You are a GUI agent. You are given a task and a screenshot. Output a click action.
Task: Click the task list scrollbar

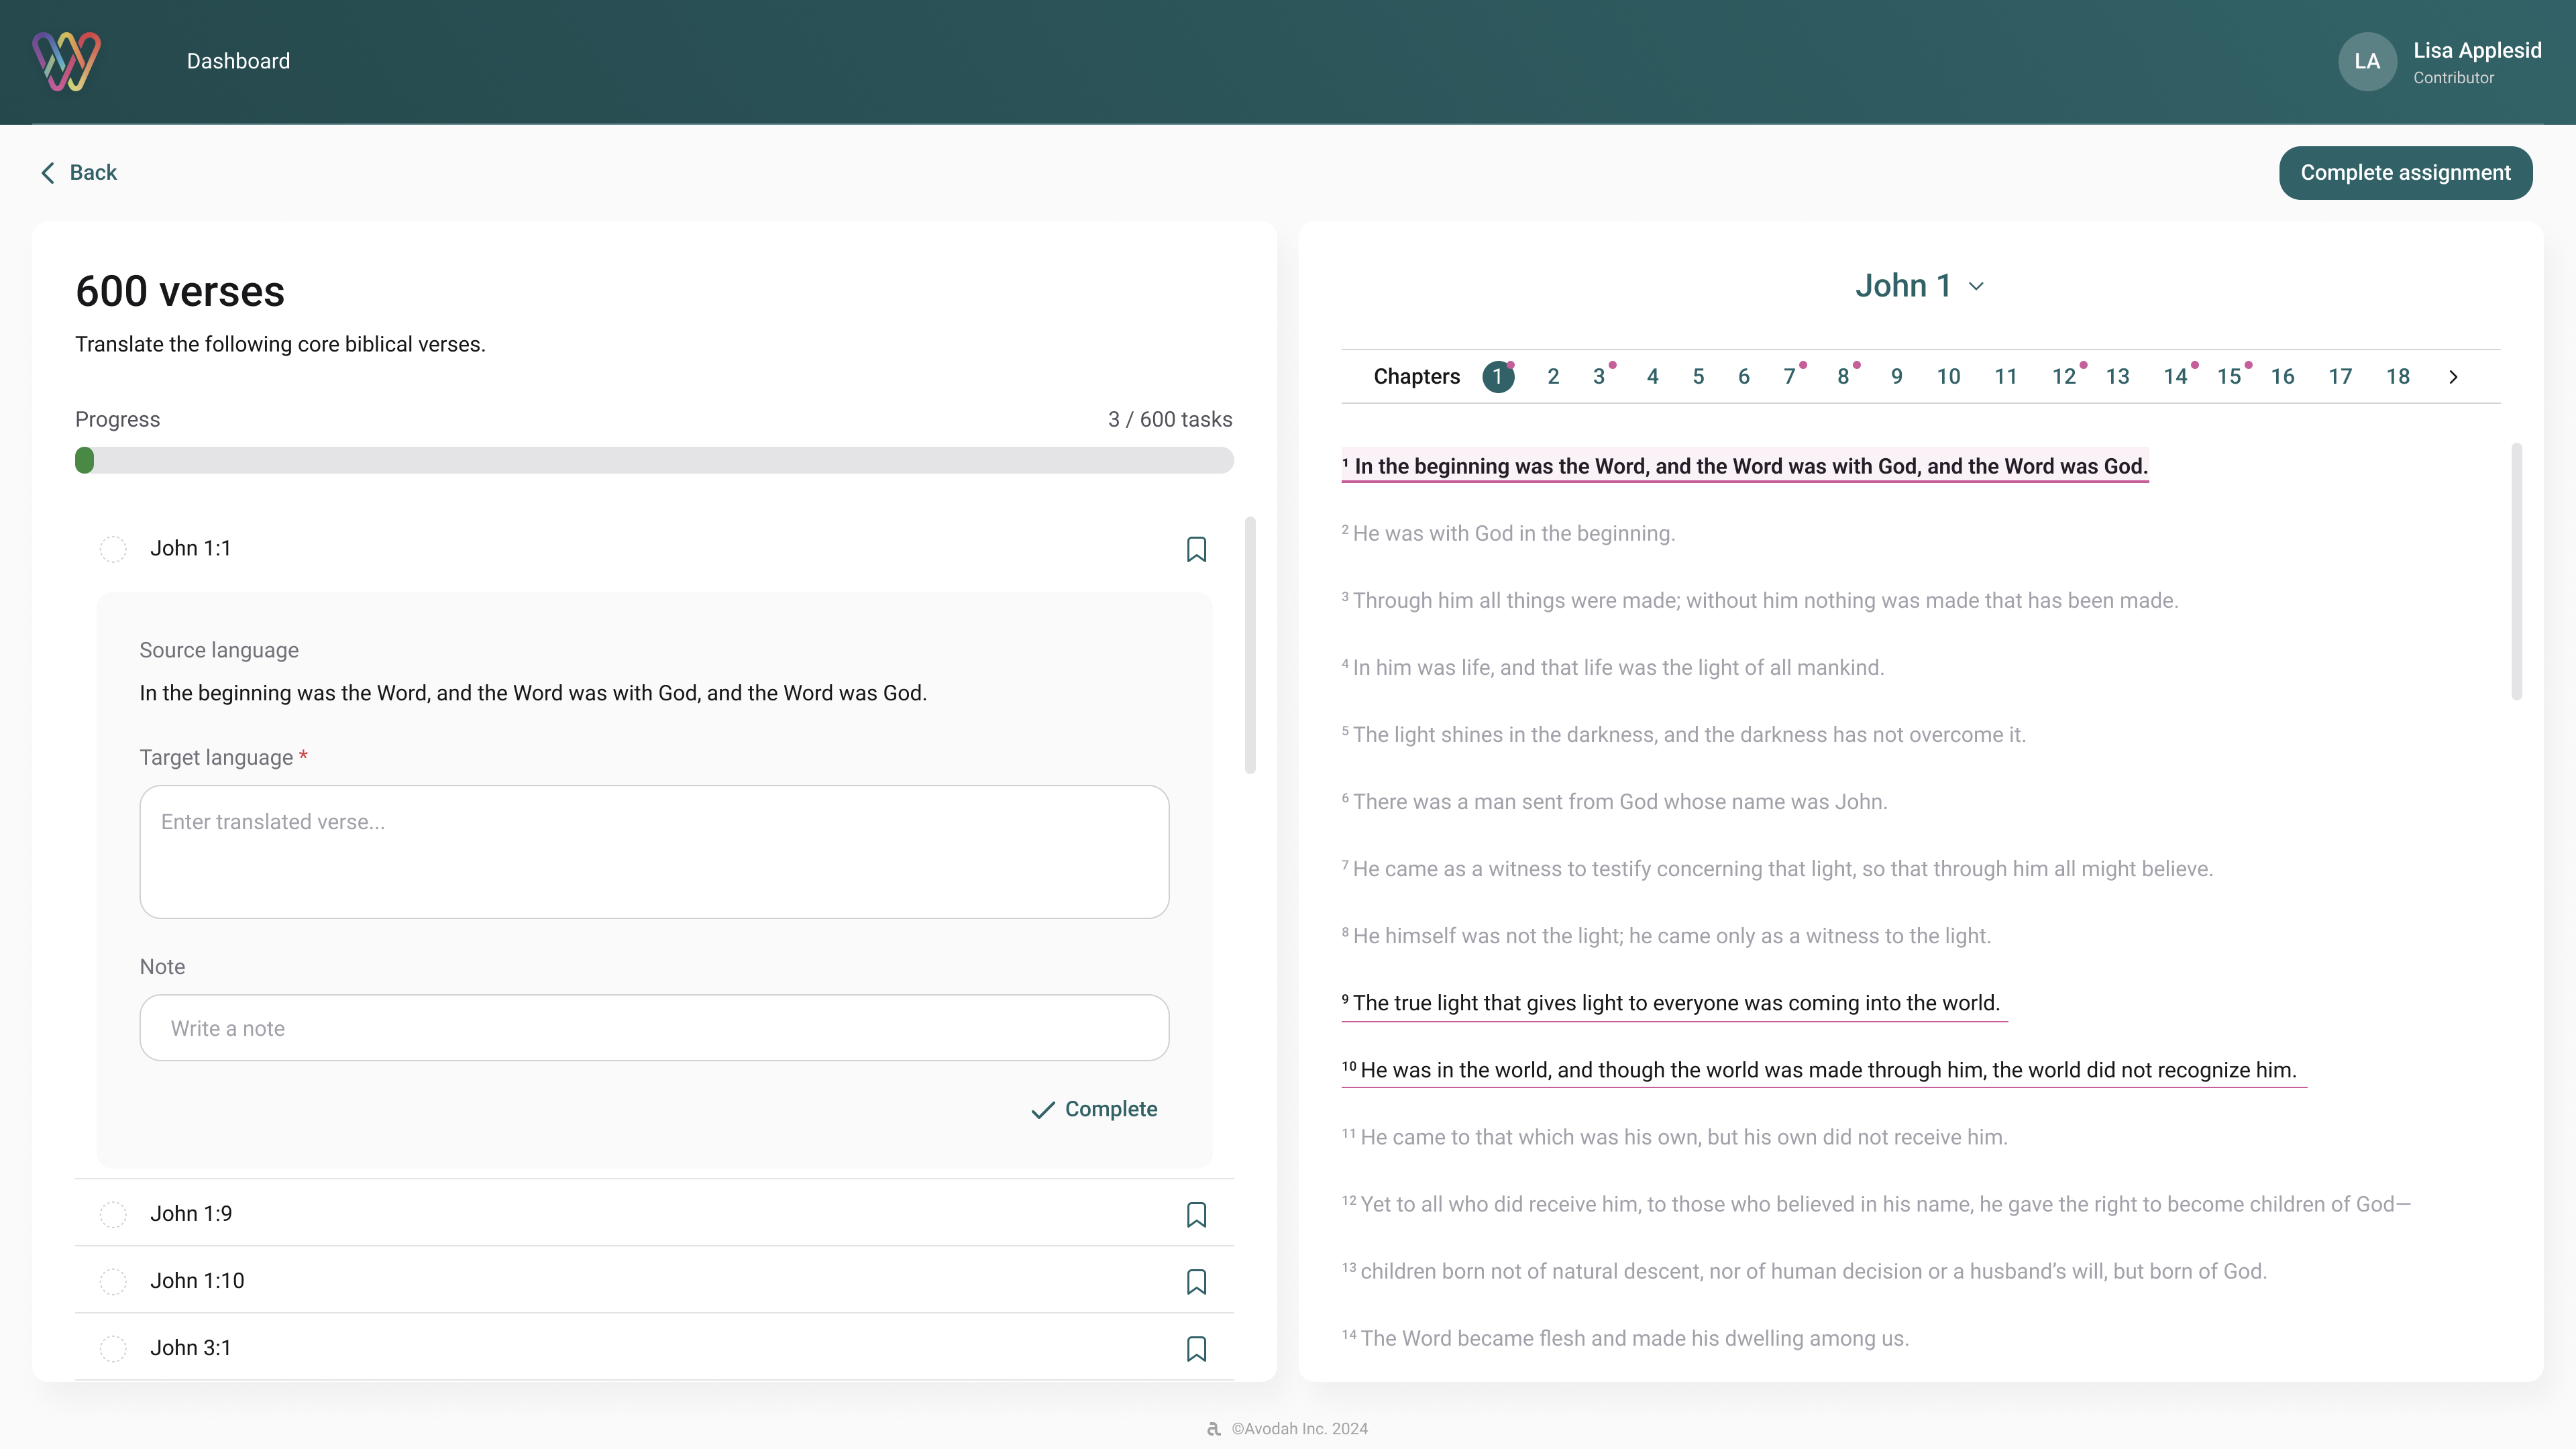coord(1250,645)
